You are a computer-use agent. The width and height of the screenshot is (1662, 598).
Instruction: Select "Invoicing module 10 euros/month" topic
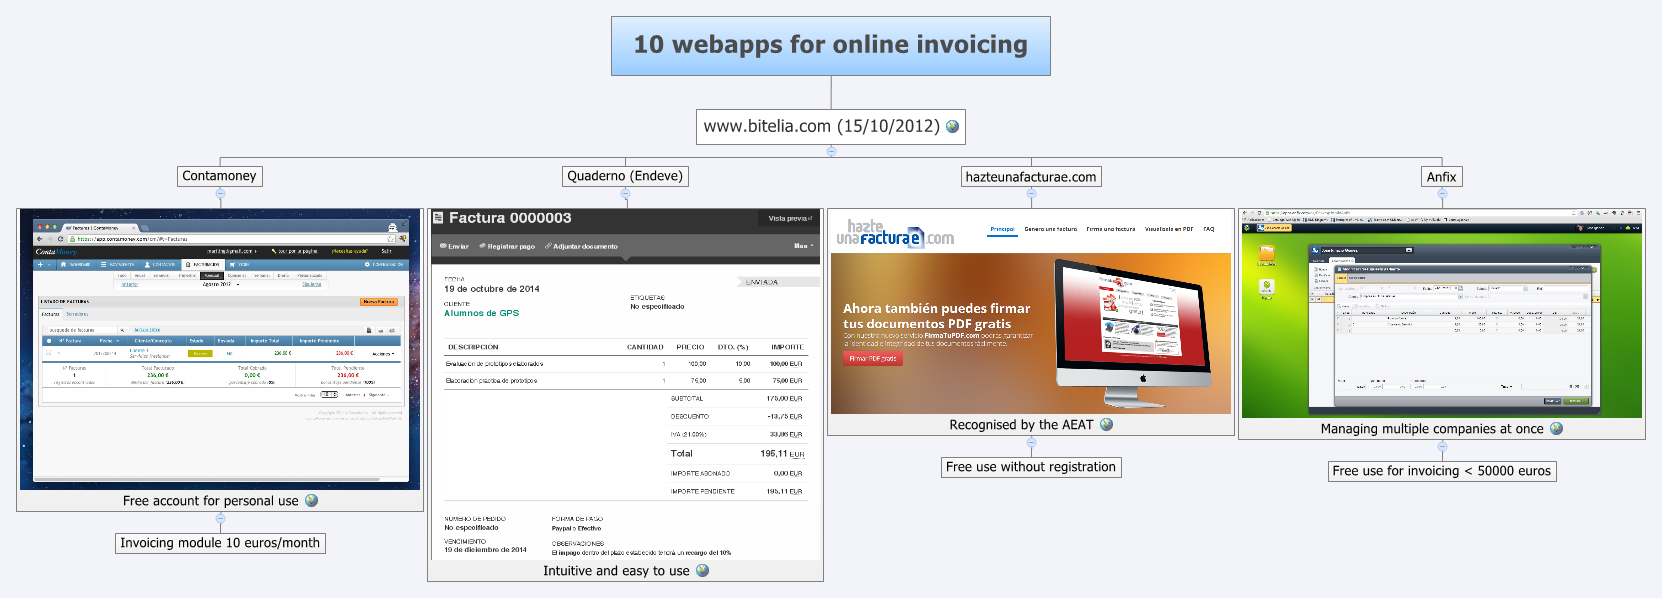[220, 543]
